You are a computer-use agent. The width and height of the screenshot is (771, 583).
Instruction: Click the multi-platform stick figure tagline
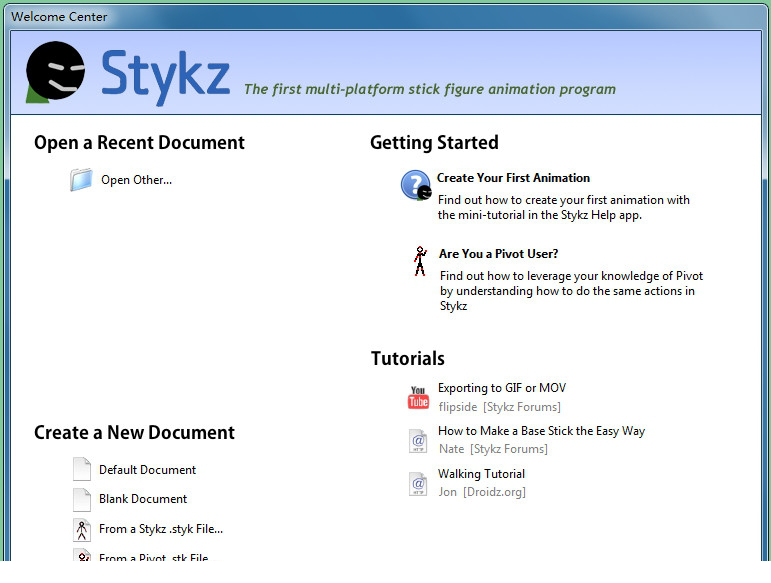pyautogui.click(x=430, y=89)
